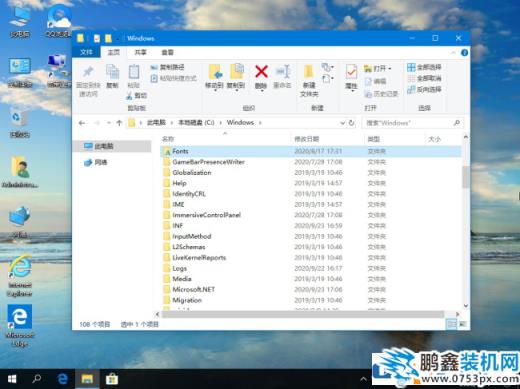Click the Pin to Quick access icon
Screen dimensions: 520x389
(x=88, y=72)
